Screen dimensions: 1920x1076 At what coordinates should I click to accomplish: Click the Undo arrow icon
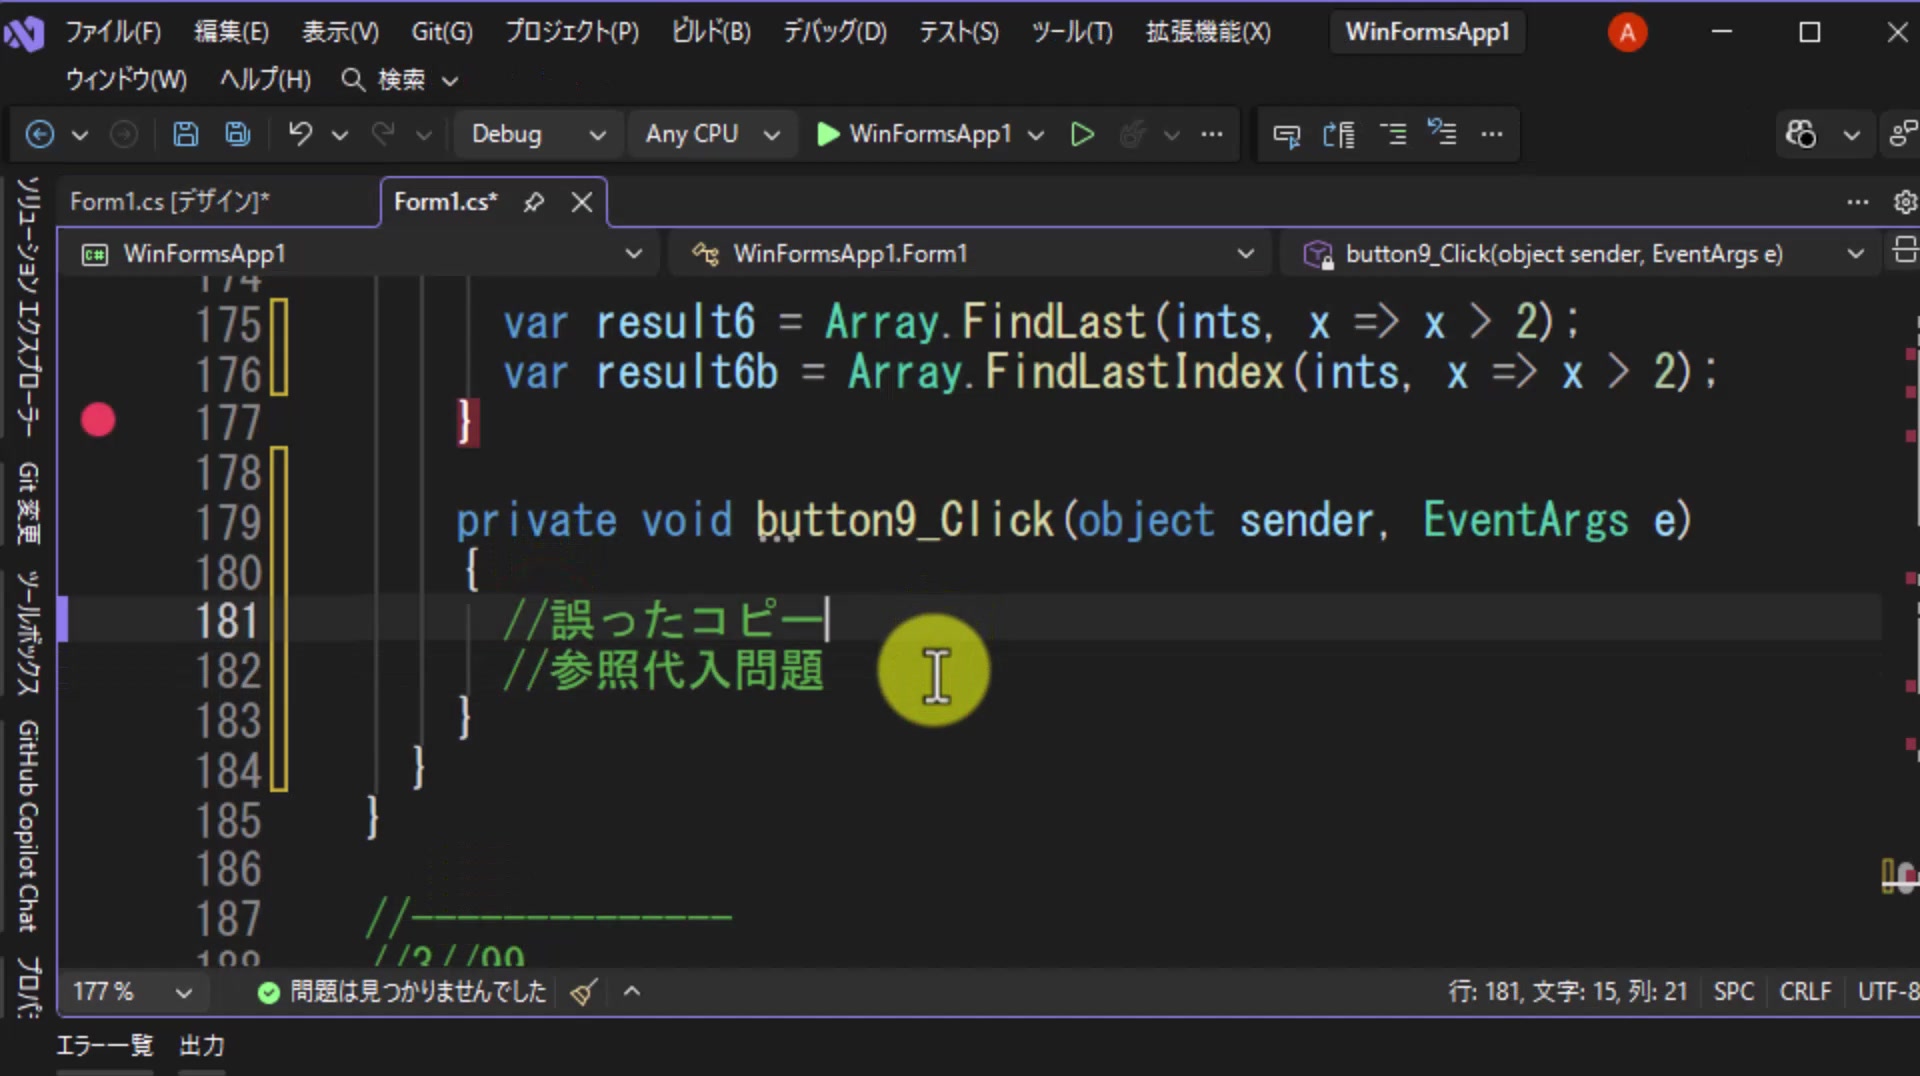[300, 134]
